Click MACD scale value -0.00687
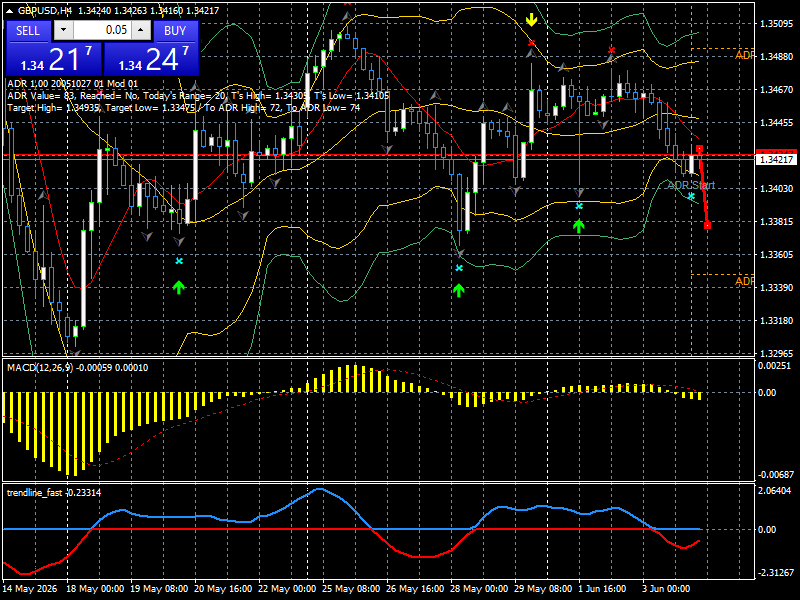 click(776, 474)
